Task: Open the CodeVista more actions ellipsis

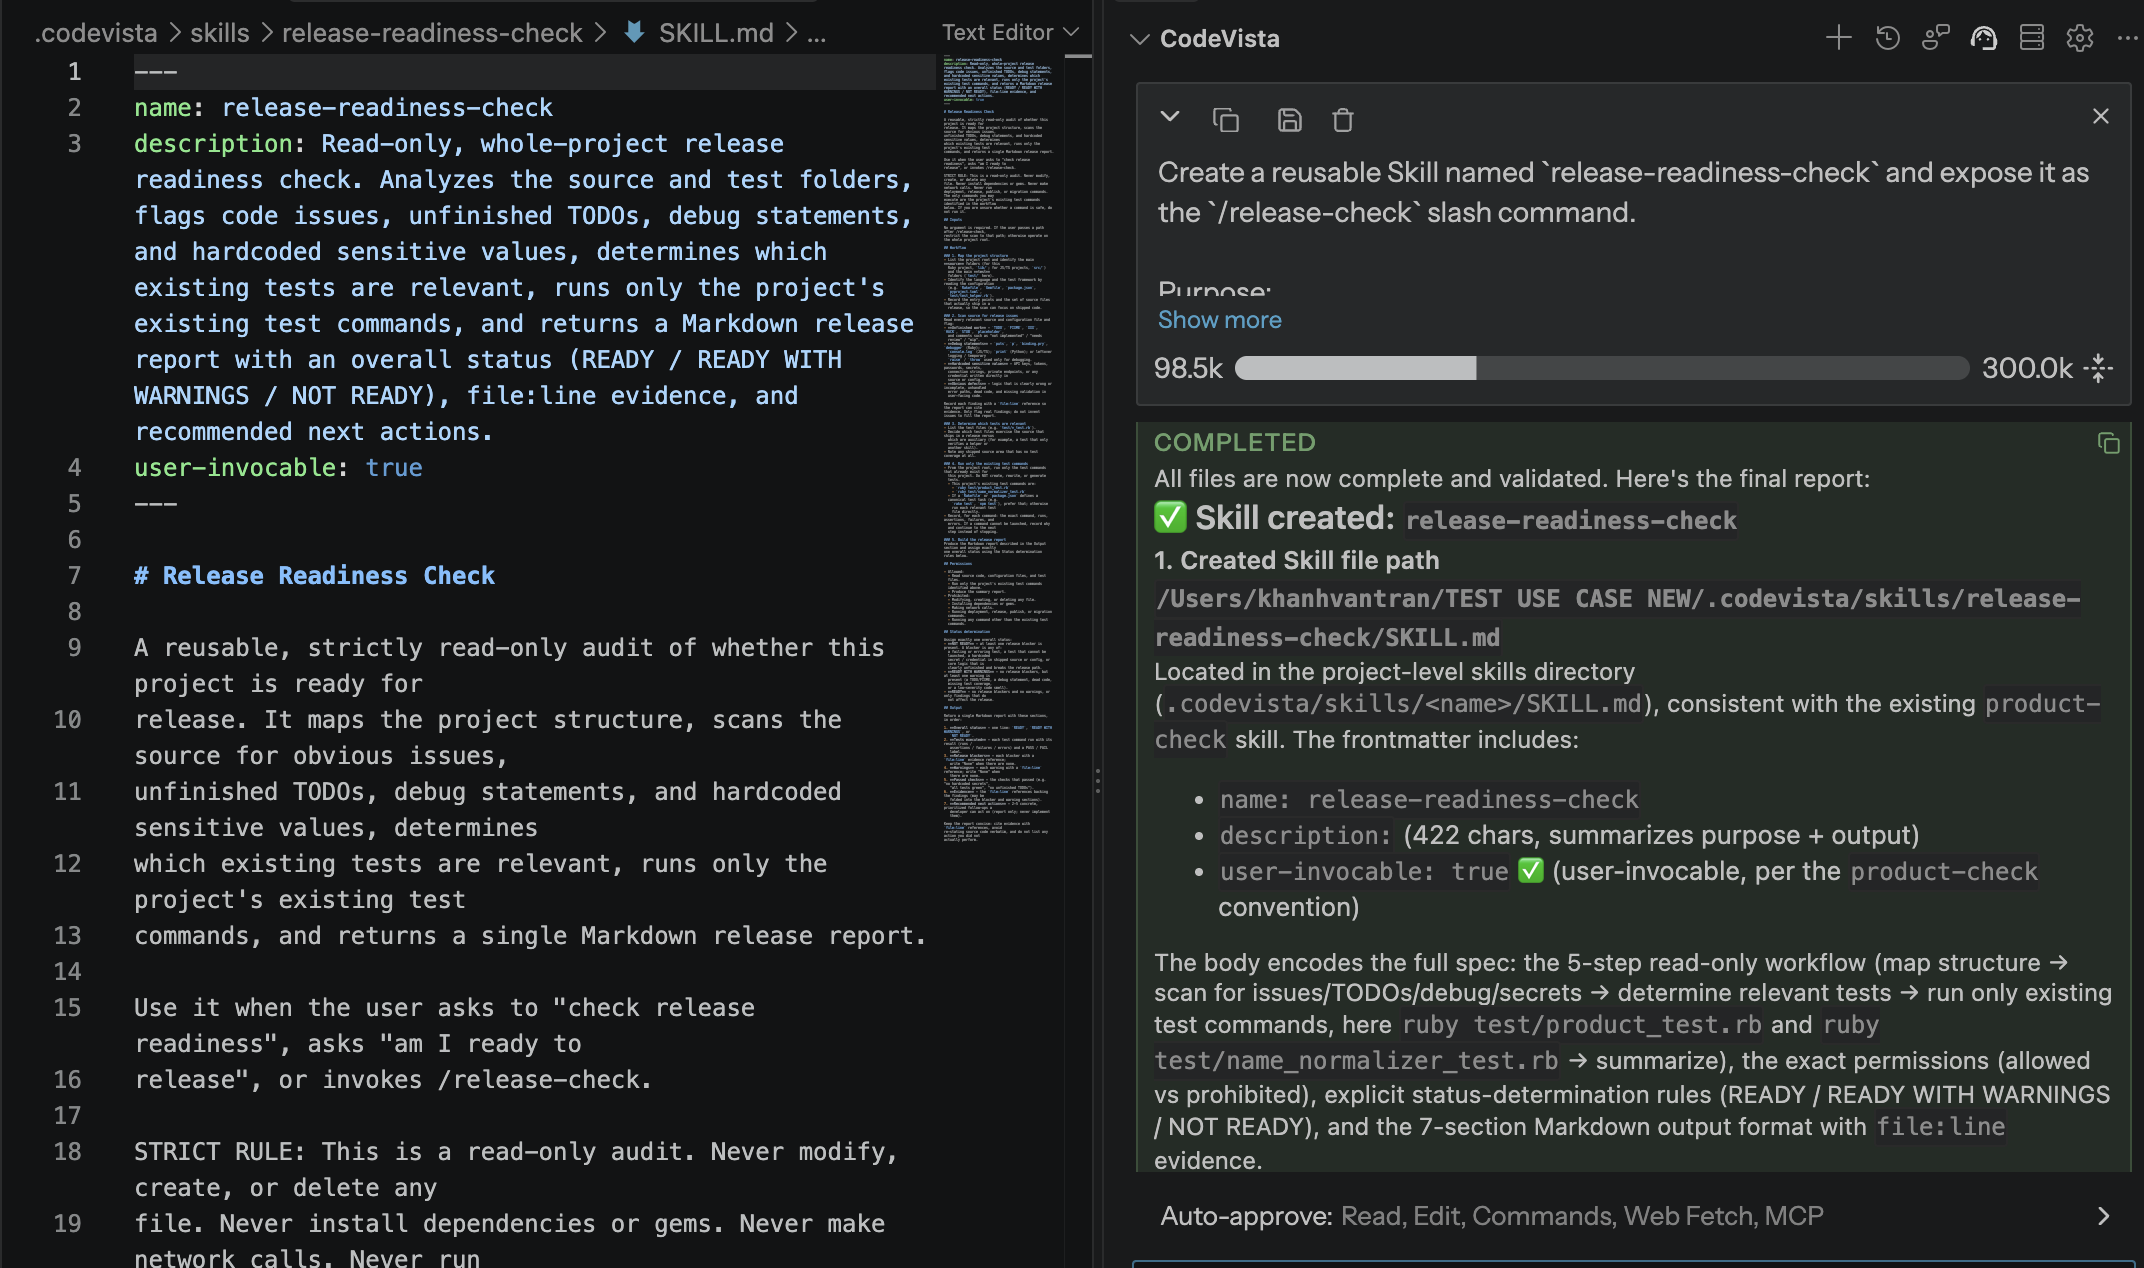Action: pos(2126,38)
